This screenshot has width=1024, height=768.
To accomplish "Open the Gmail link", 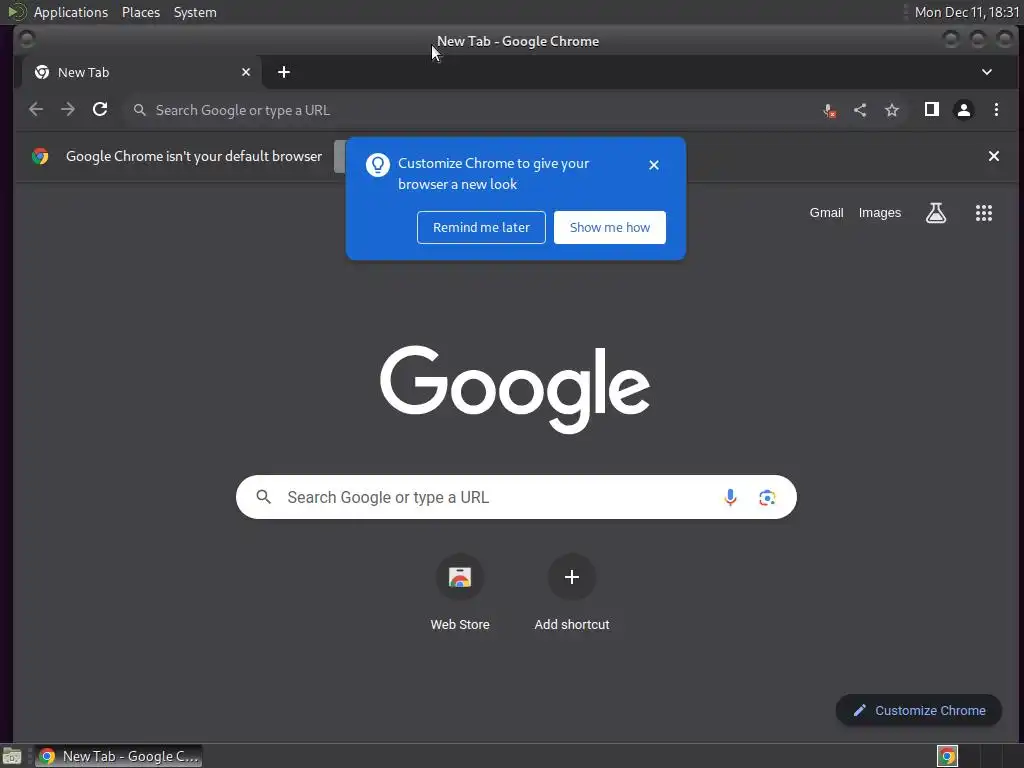I will click(827, 213).
